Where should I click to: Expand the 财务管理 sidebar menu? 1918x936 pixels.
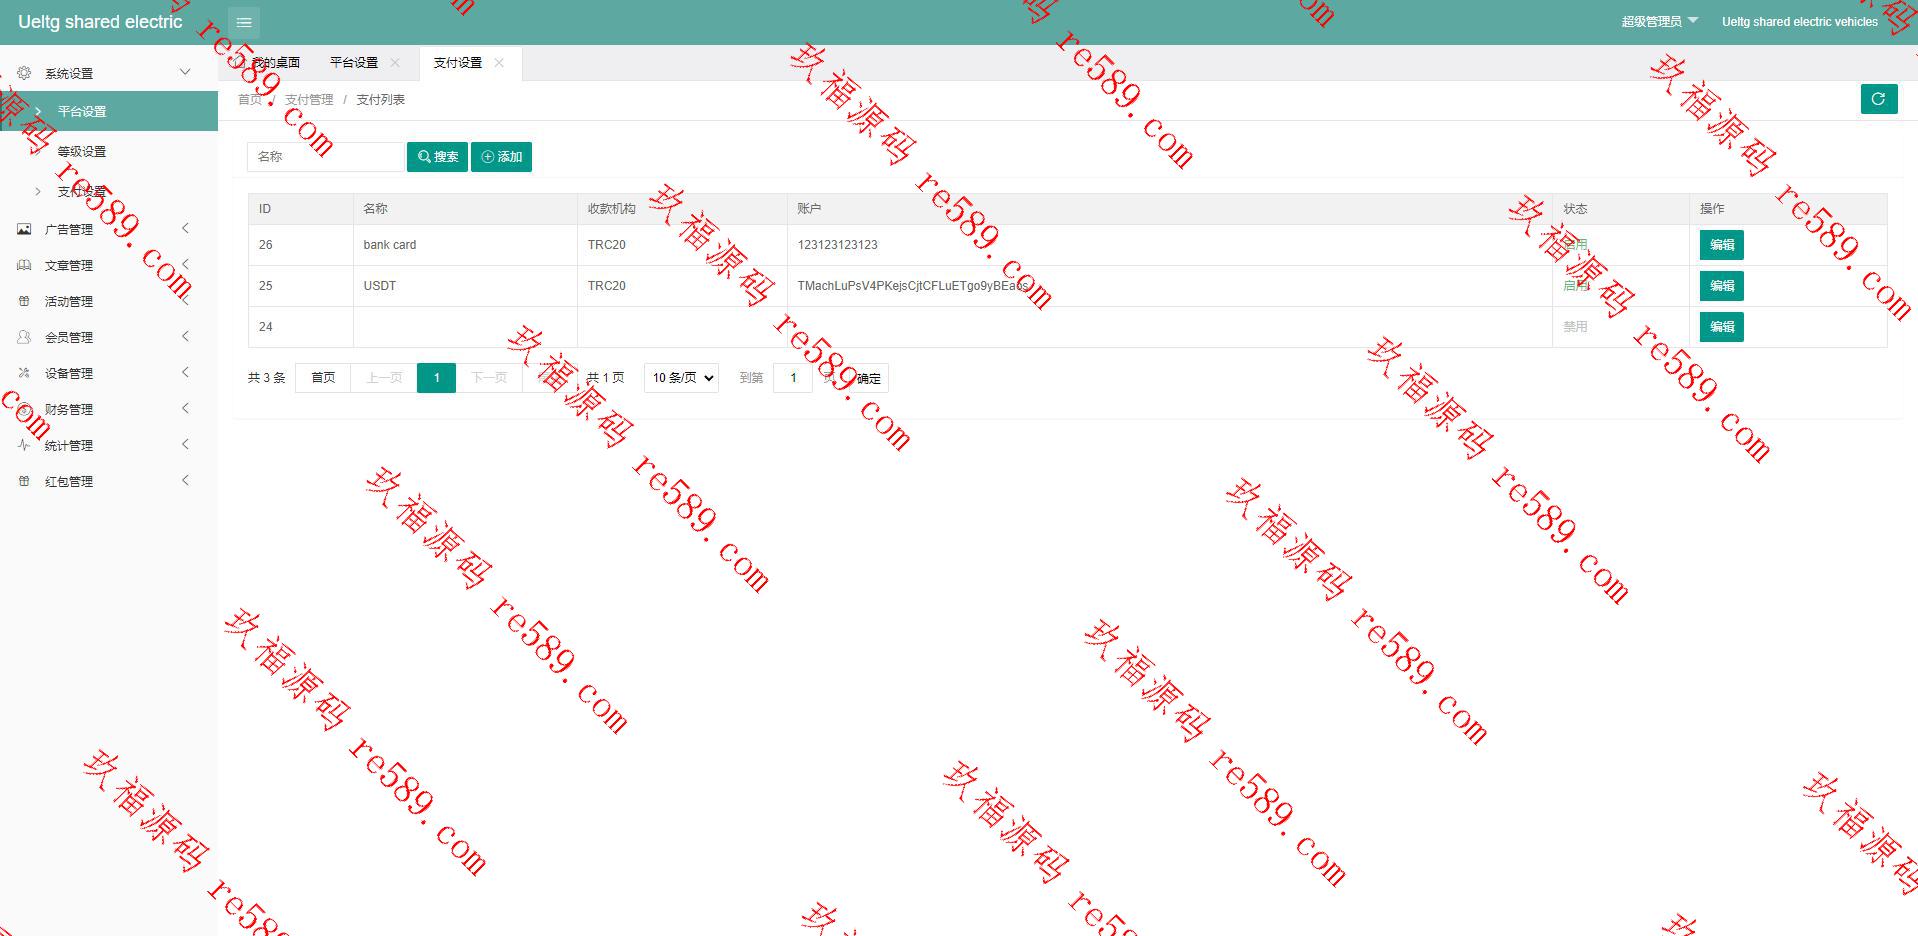pyautogui.click(x=109, y=409)
